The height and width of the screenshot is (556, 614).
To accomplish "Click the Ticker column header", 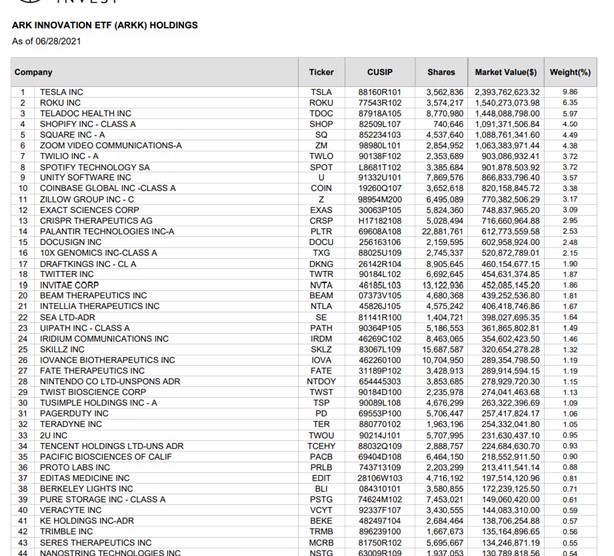I will click(321, 72).
